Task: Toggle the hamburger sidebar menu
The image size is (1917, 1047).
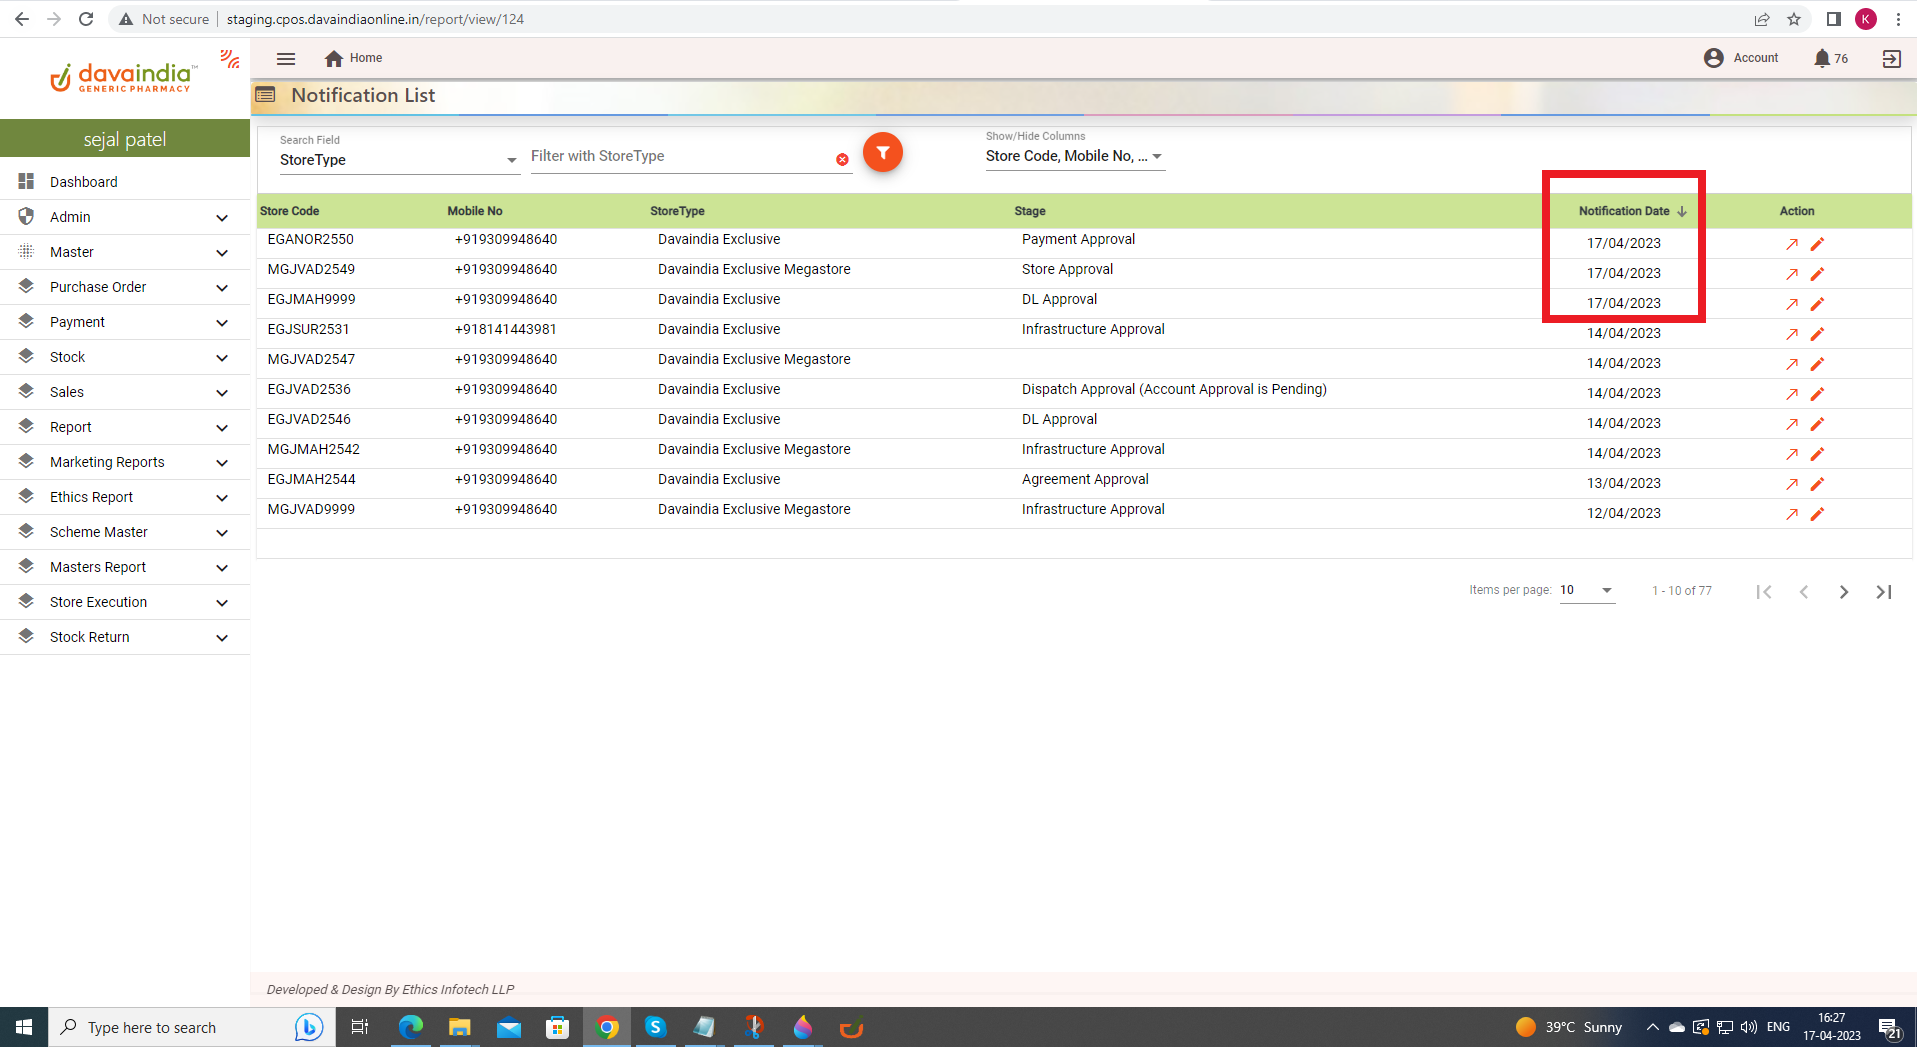Action: 286,59
